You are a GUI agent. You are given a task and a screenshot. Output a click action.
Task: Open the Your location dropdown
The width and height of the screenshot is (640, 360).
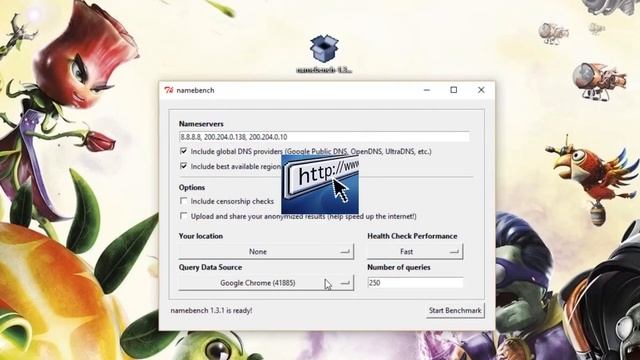tap(266, 252)
